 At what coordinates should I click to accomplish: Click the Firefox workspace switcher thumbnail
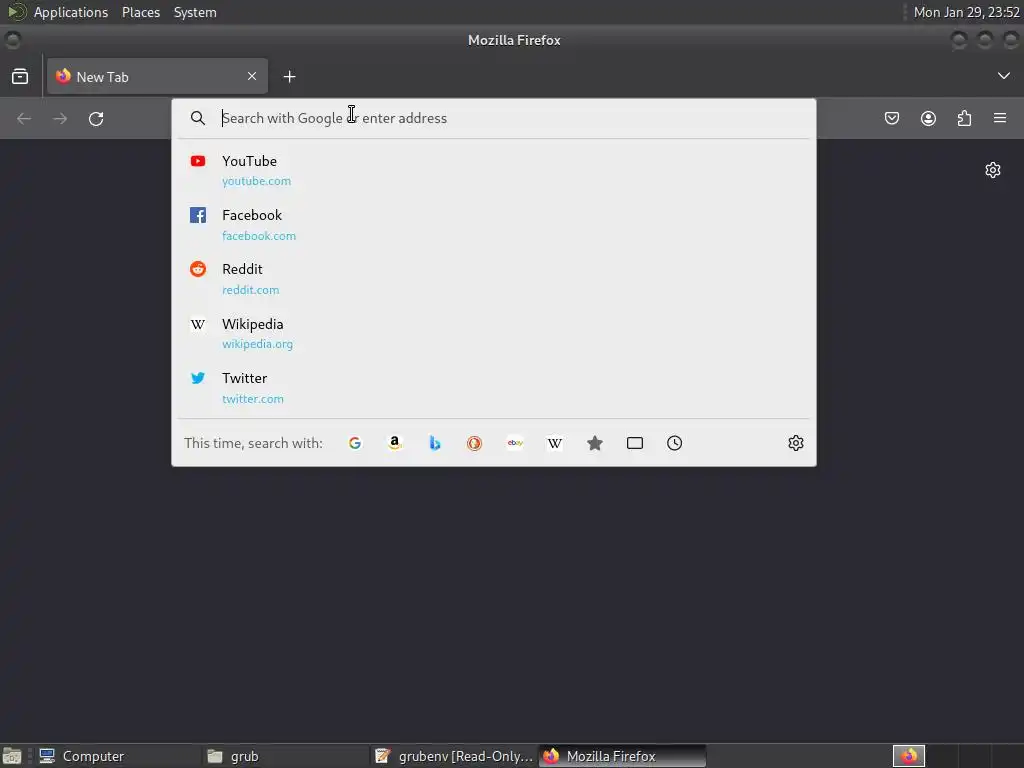click(909, 756)
